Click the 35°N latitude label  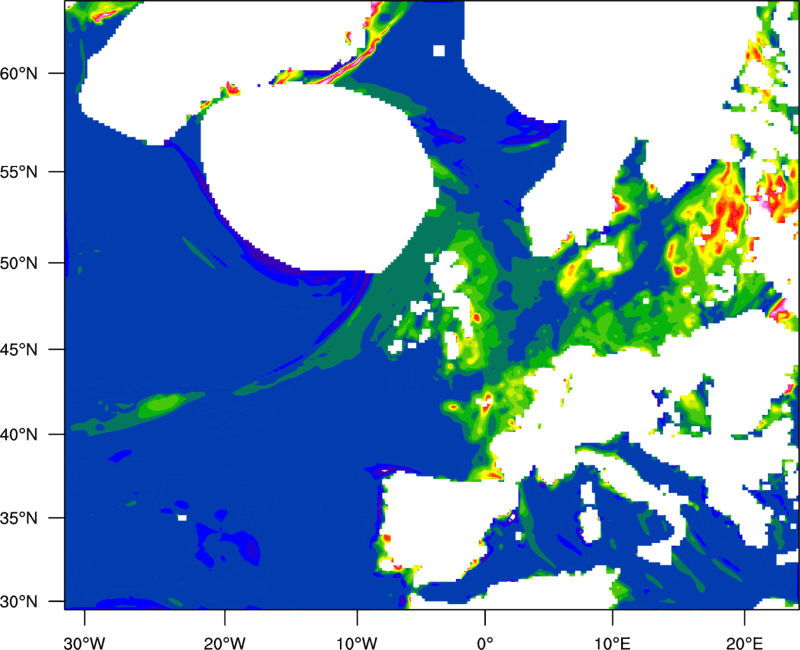coord(19,518)
